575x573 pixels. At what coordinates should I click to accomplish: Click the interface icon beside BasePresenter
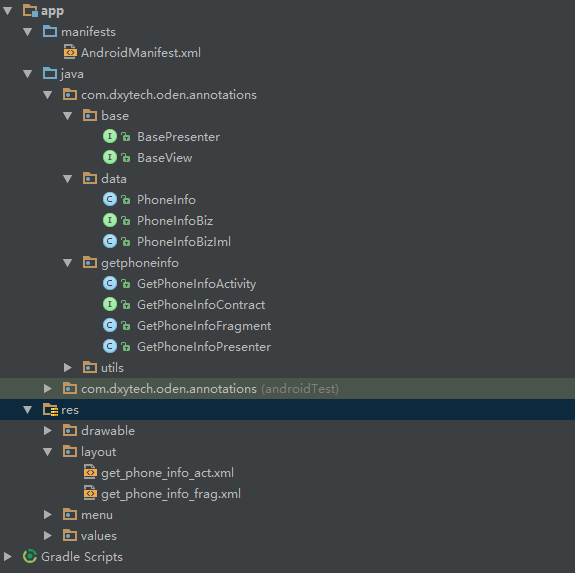[x=110, y=136]
